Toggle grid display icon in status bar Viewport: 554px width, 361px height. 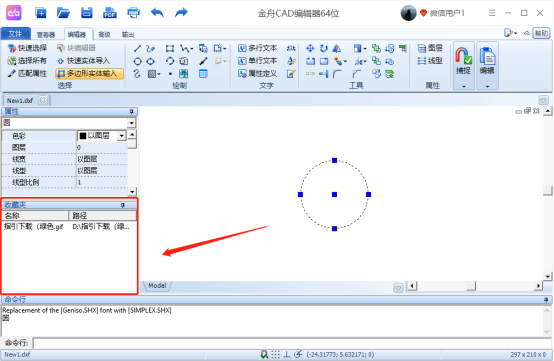pyautogui.click(x=275, y=354)
